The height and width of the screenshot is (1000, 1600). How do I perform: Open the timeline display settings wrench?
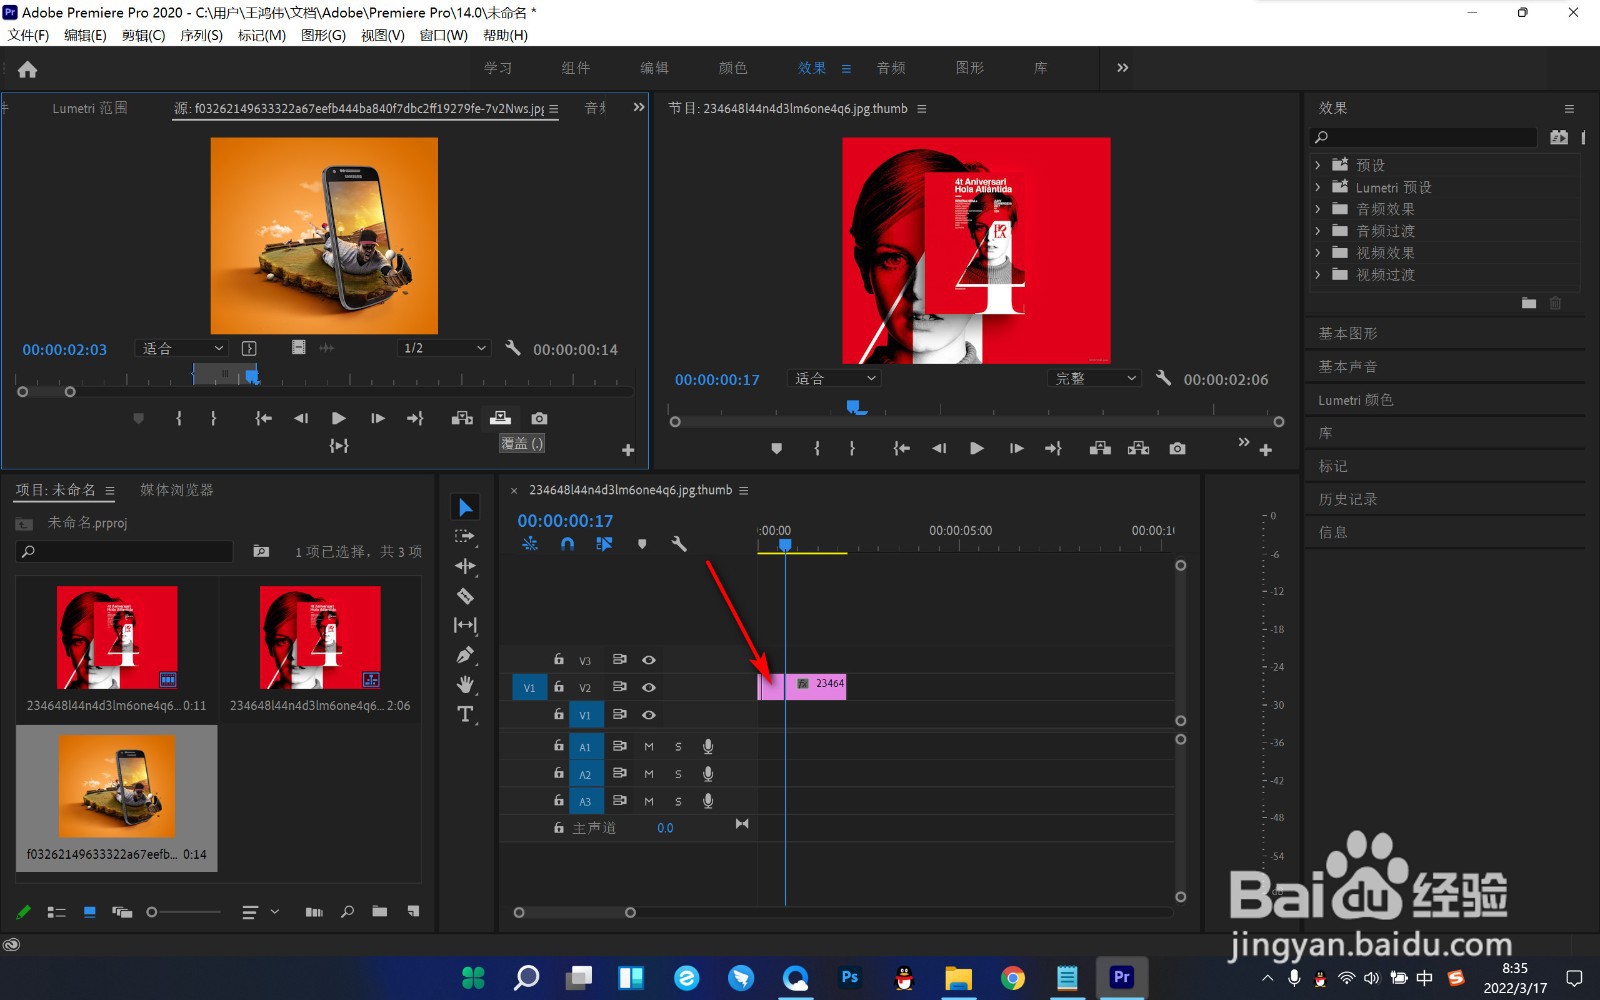[x=679, y=544]
